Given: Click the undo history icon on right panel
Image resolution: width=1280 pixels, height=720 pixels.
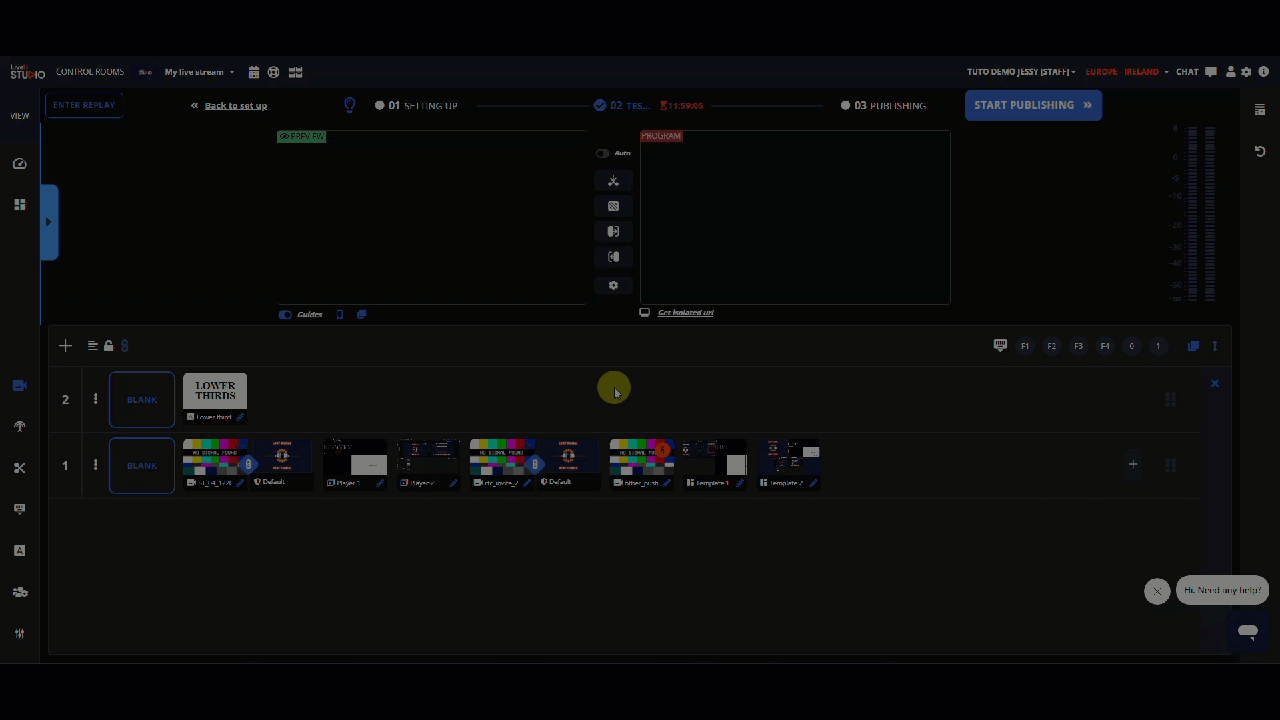Looking at the screenshot, I should tap(1260, 152).
